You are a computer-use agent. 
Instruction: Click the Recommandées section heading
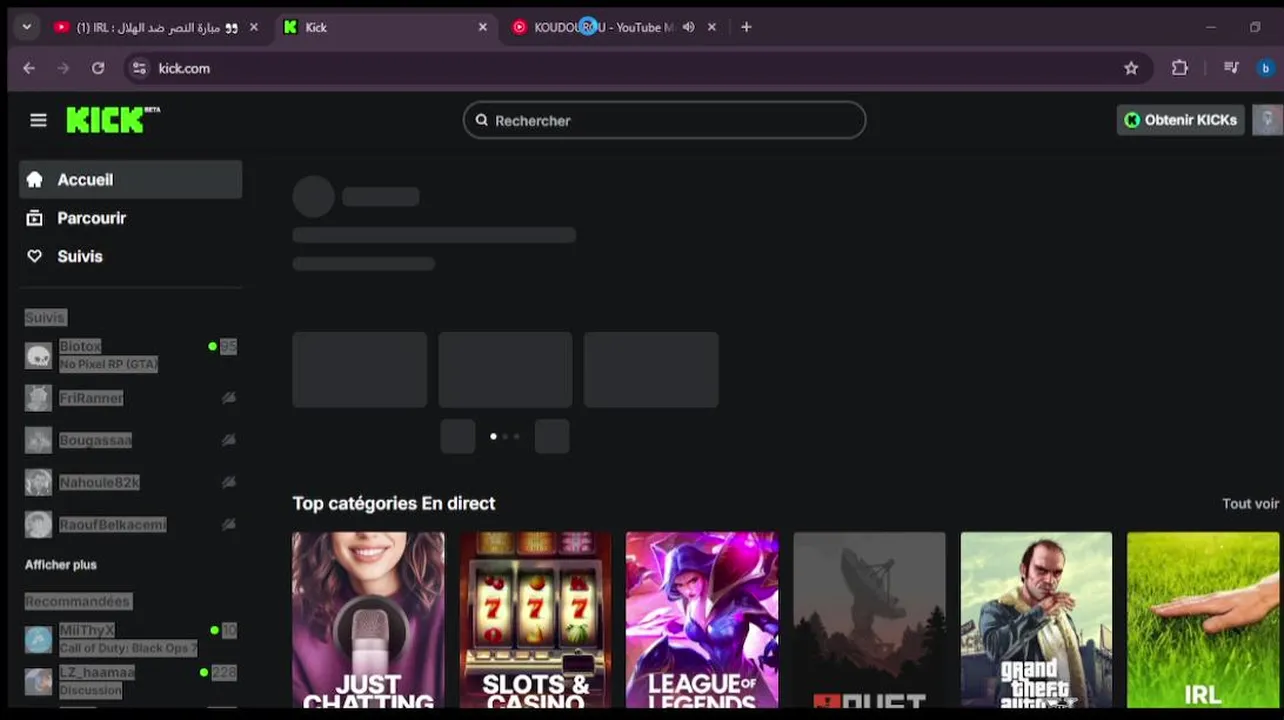(x=78, y=601)
